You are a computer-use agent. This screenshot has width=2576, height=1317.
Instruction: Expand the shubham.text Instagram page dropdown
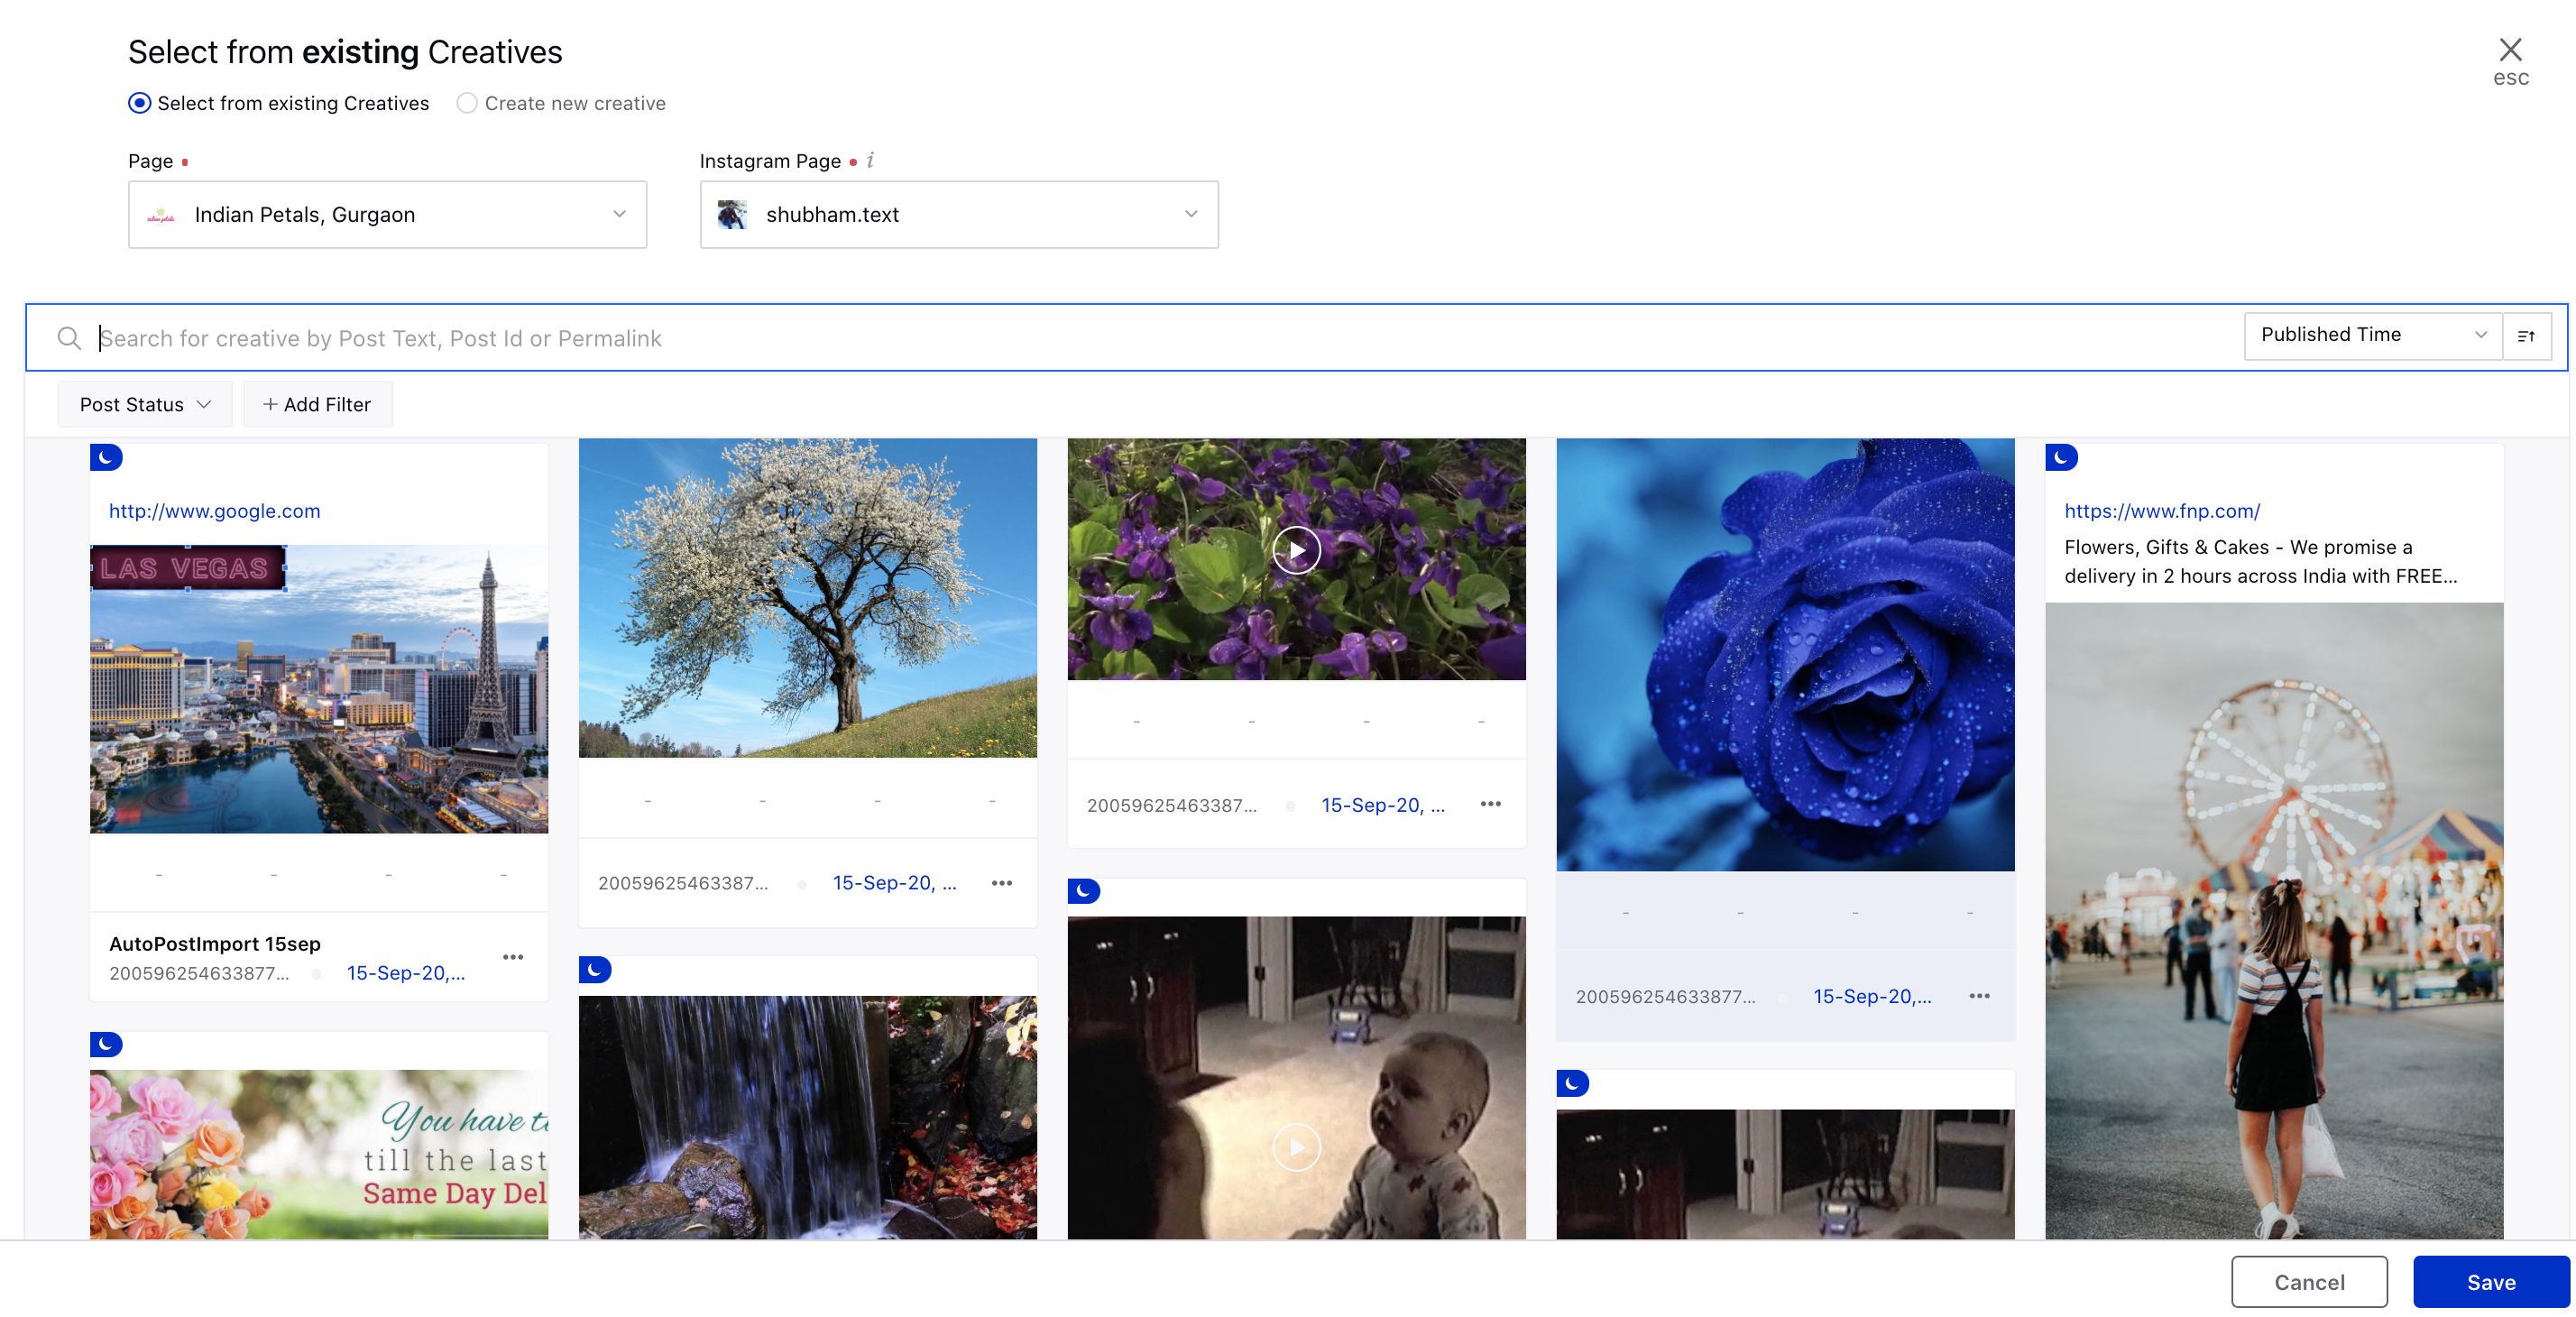pyautogui.click(x=1192, y=214)
